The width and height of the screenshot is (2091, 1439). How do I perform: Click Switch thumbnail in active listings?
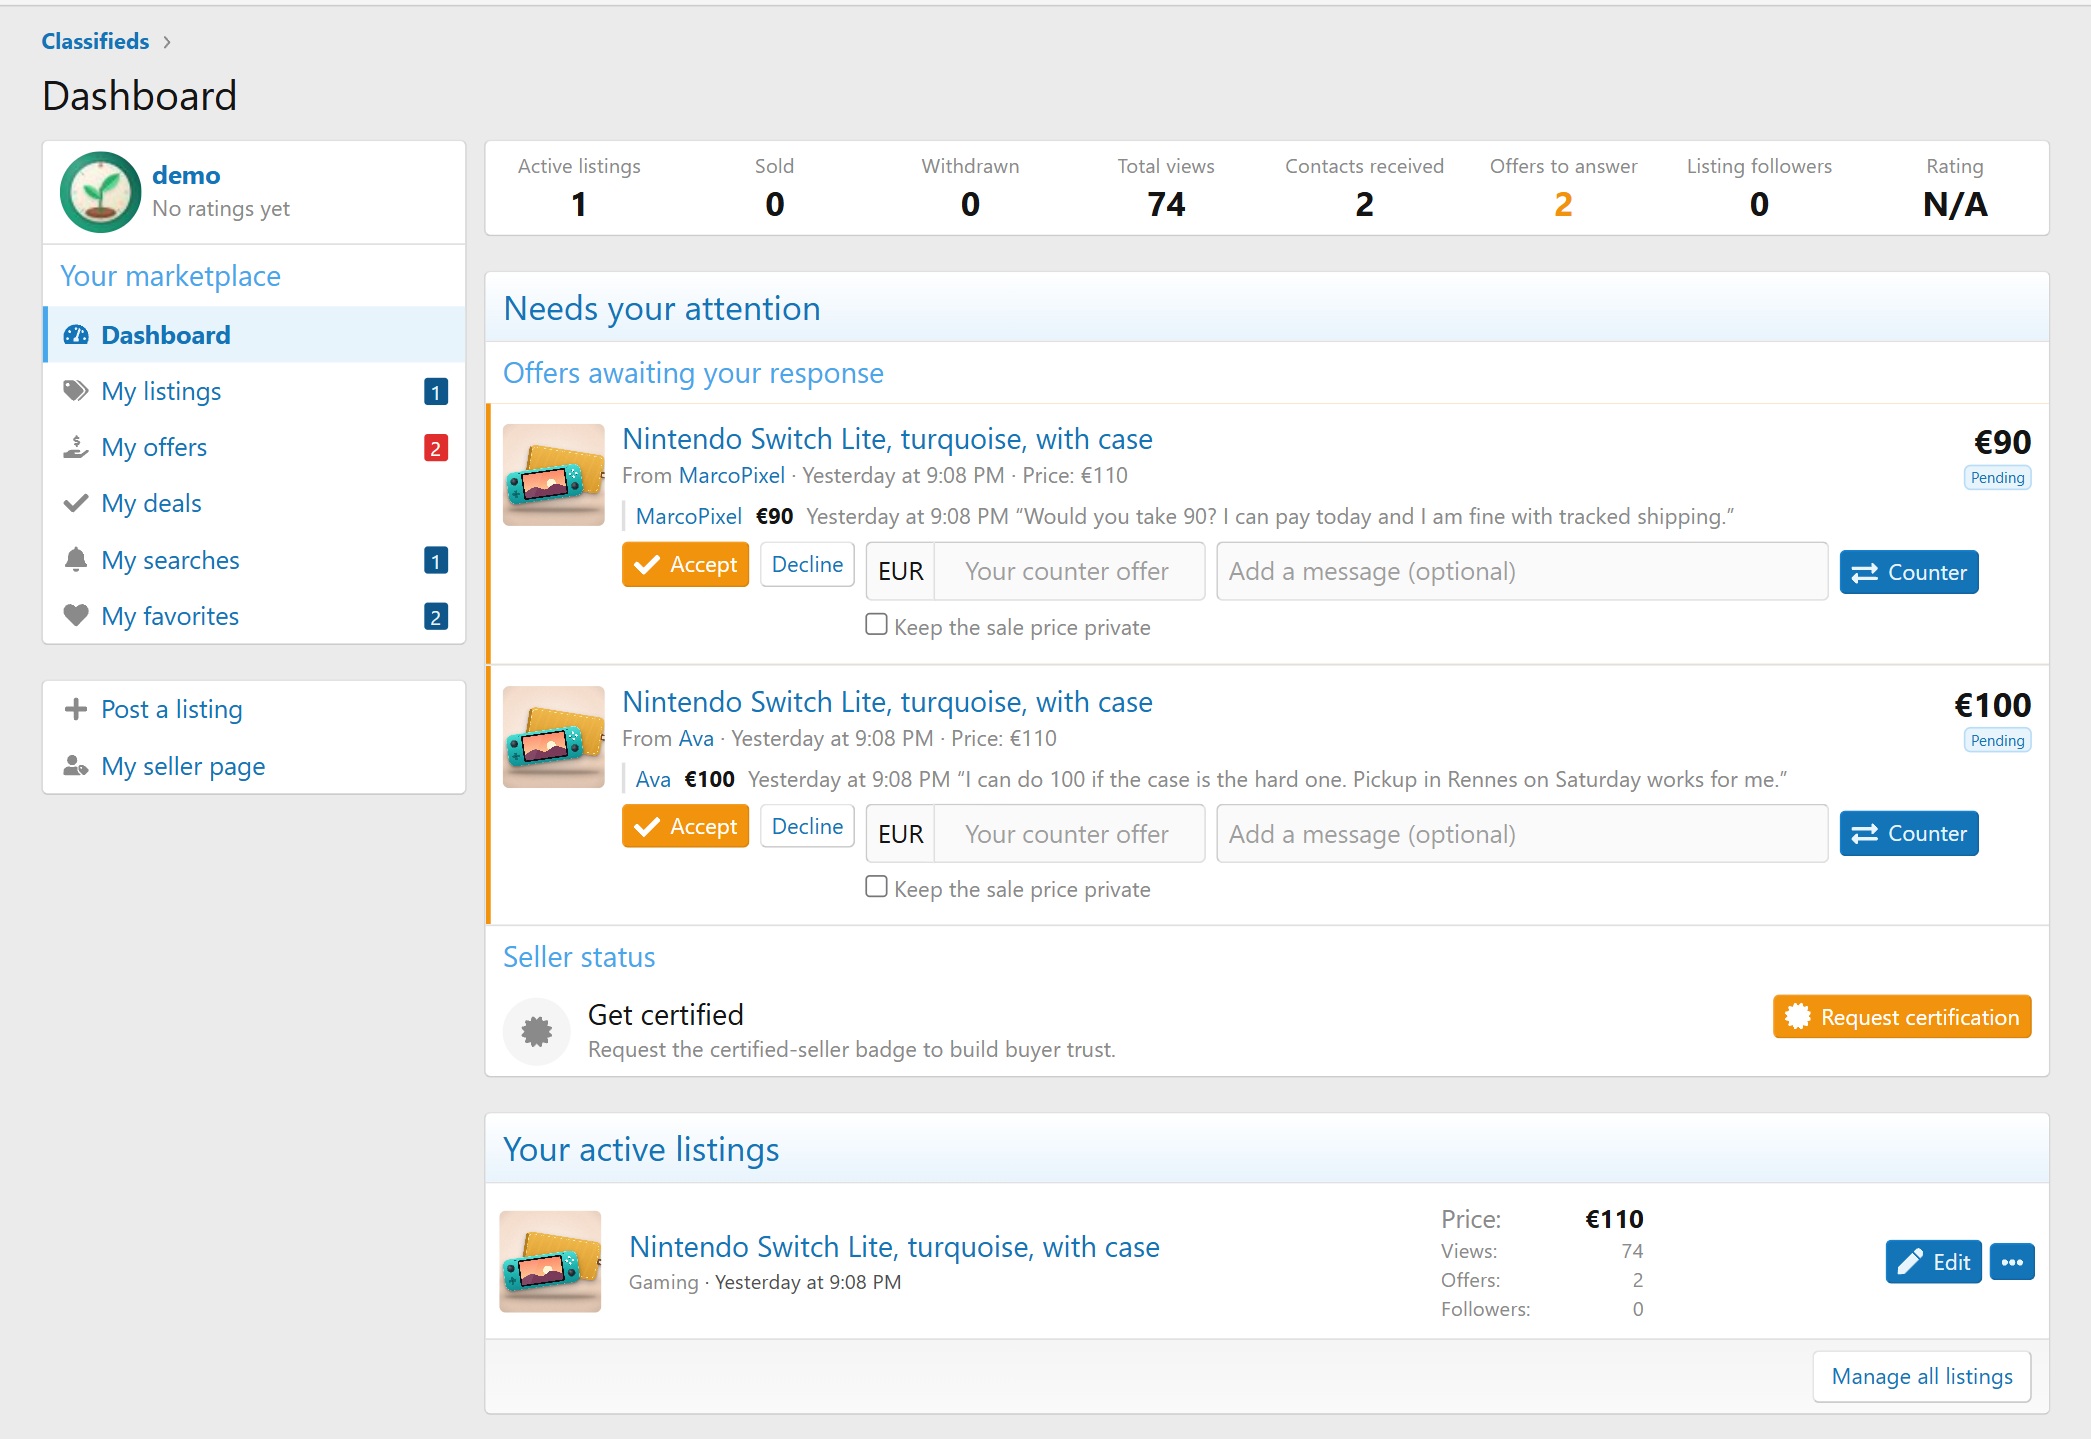[x=550, y=1262]
